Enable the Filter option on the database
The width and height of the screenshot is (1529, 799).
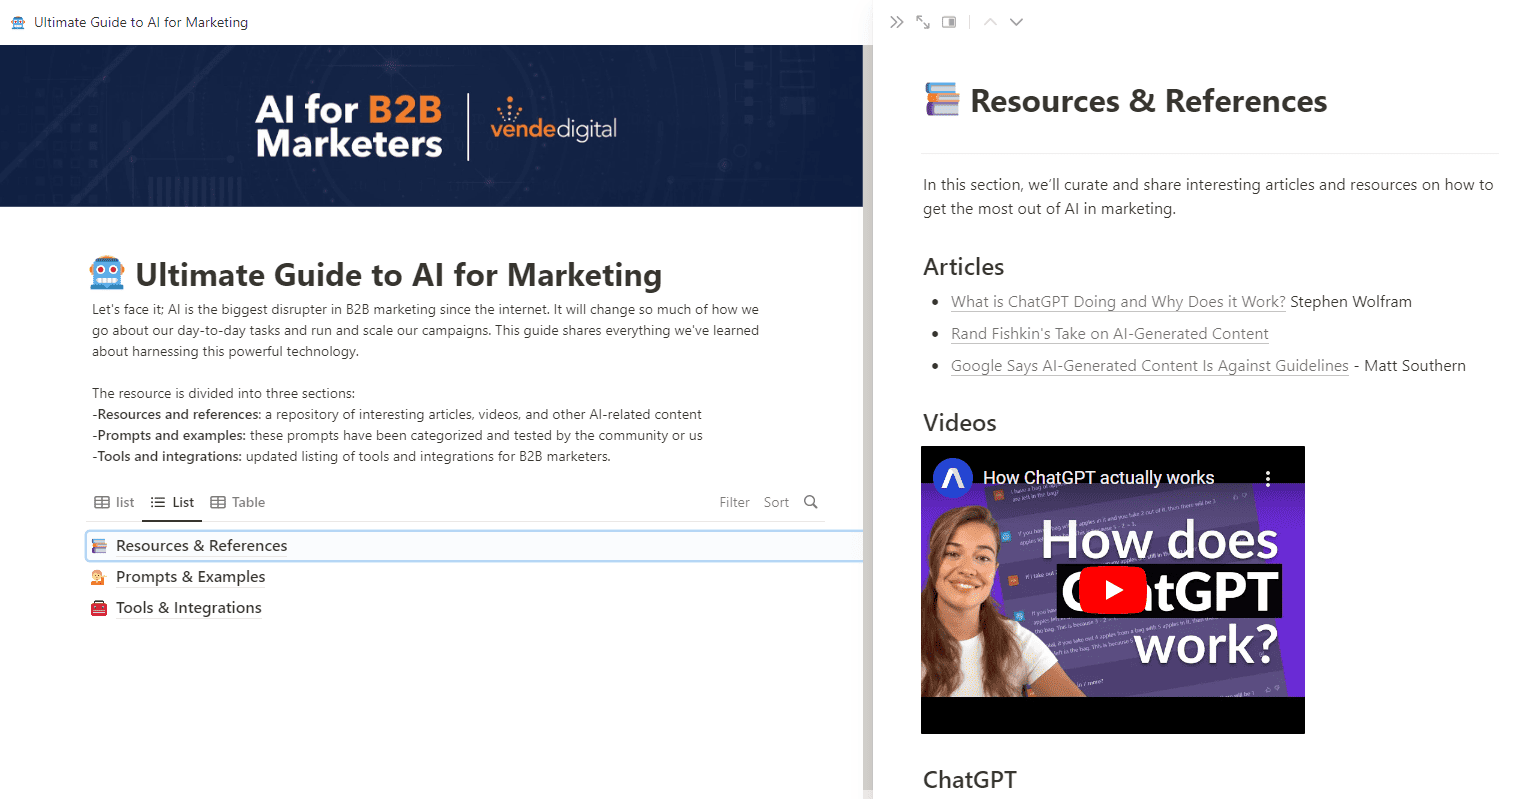tap(734, 502)
